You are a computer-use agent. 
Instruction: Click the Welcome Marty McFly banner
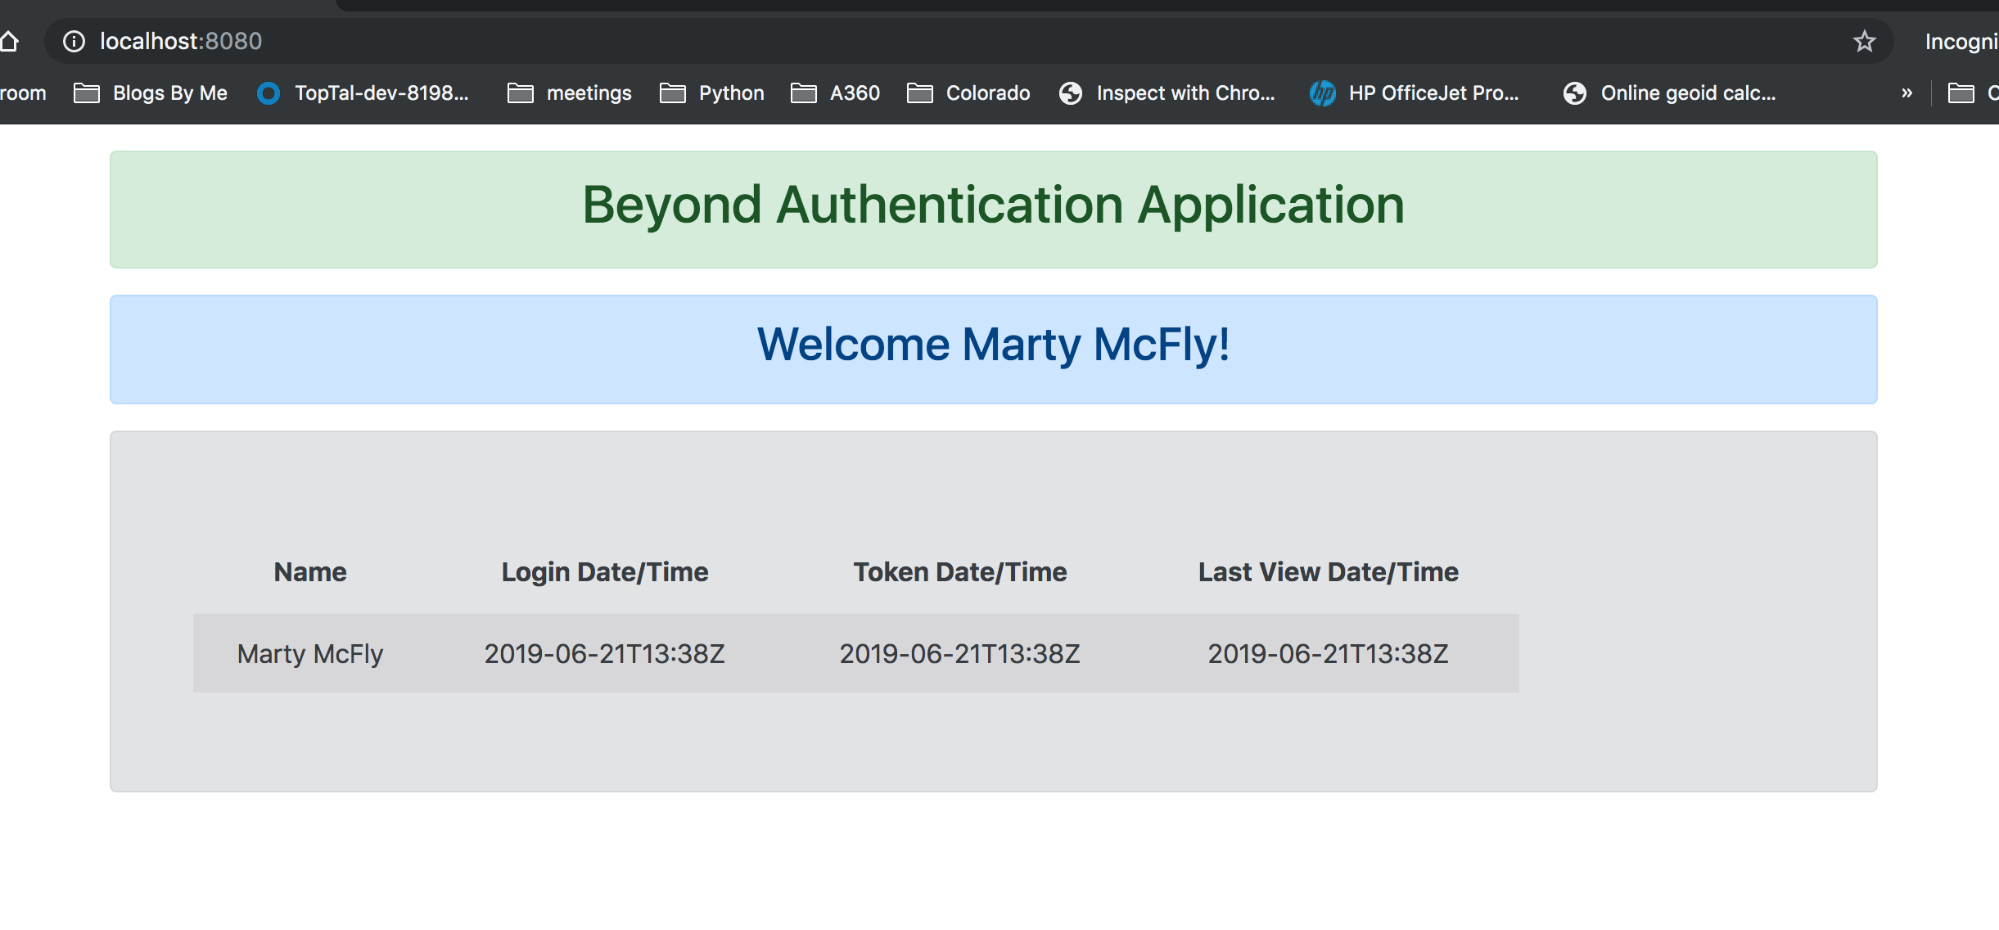tap(993, 345)
